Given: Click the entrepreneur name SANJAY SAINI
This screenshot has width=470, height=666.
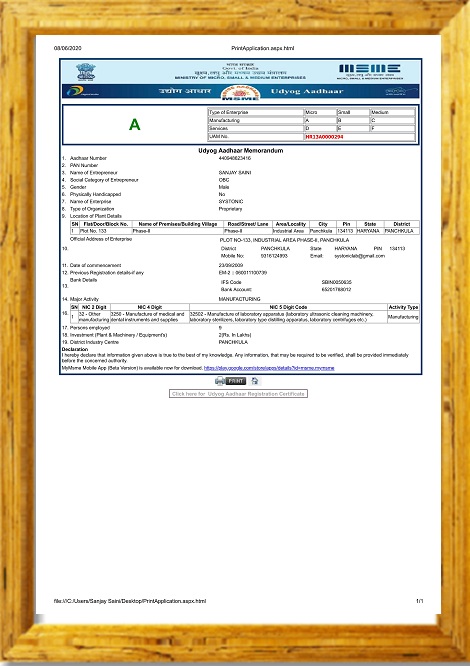Looking at the screenshot, I should [235, 172].
